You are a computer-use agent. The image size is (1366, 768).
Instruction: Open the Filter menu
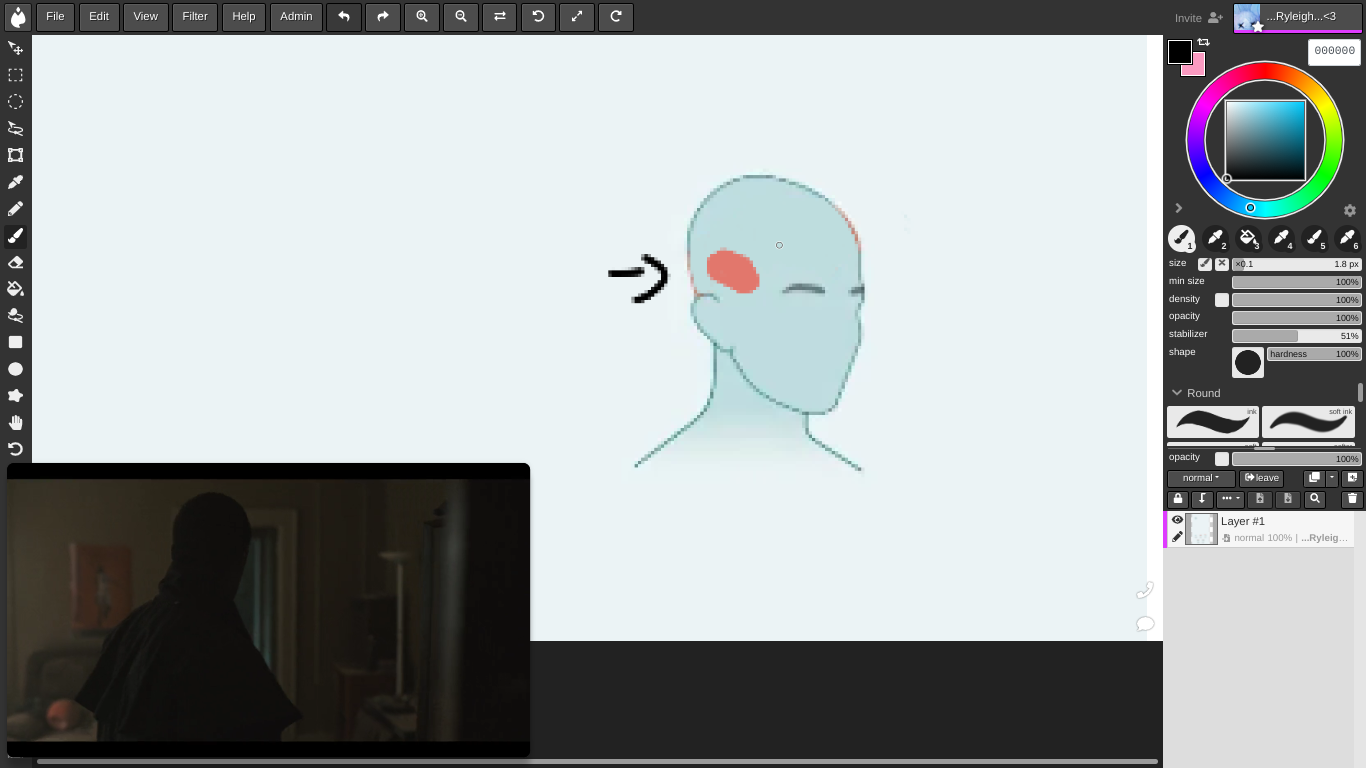(194, 17)
